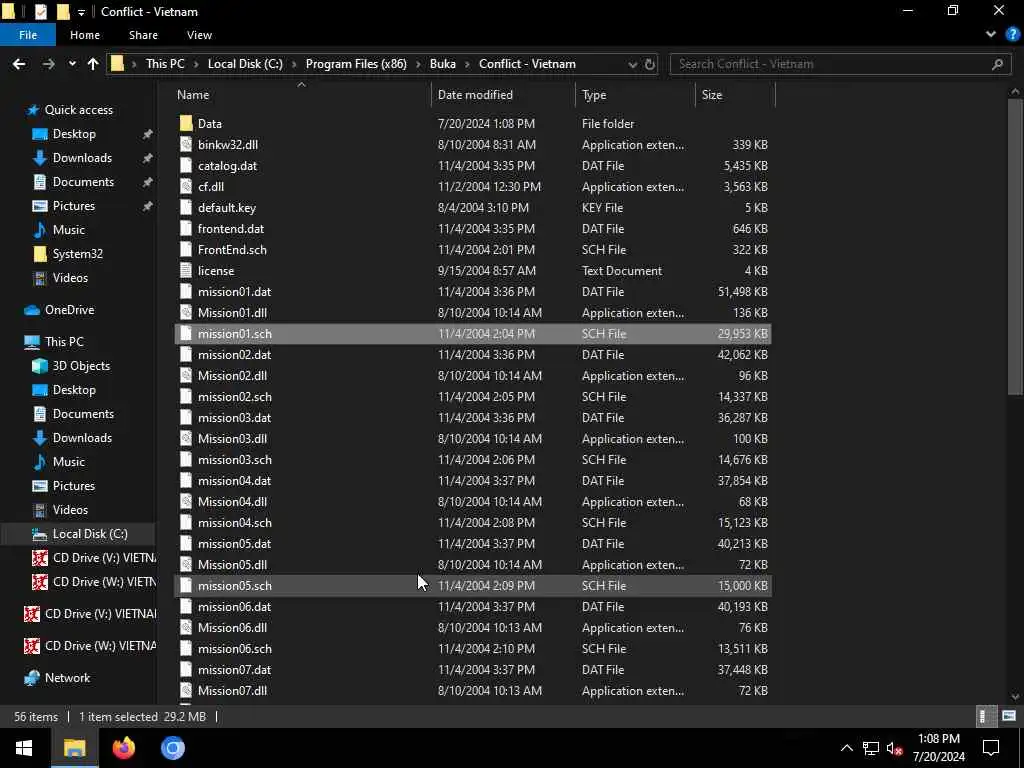Open the Windows Start menu

[24, 748]
